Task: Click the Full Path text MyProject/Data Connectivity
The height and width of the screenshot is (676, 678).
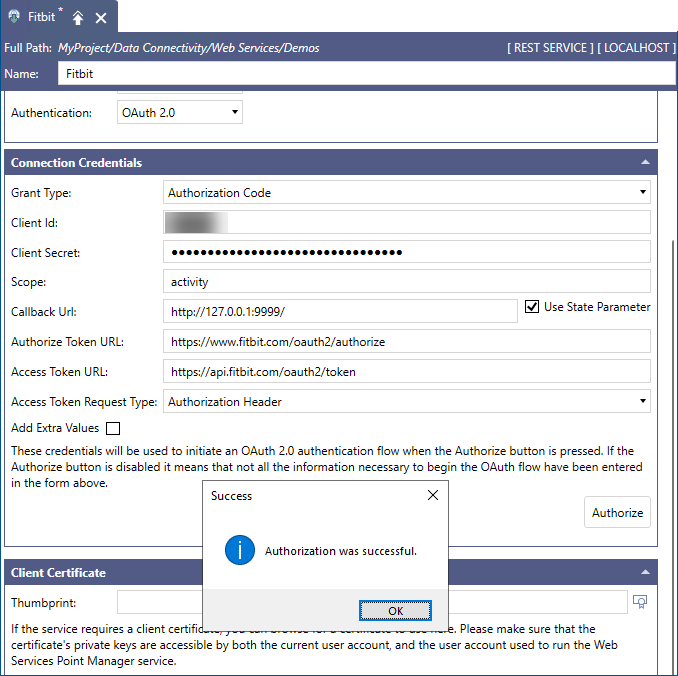Action: (189, 48)
